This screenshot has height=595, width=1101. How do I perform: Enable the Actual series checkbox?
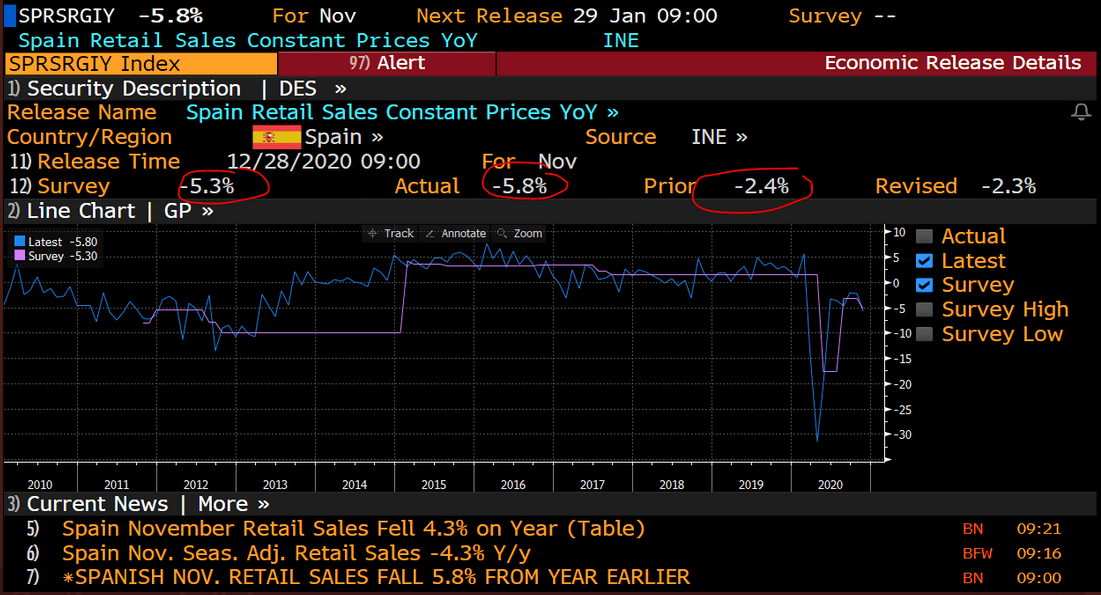924,237
